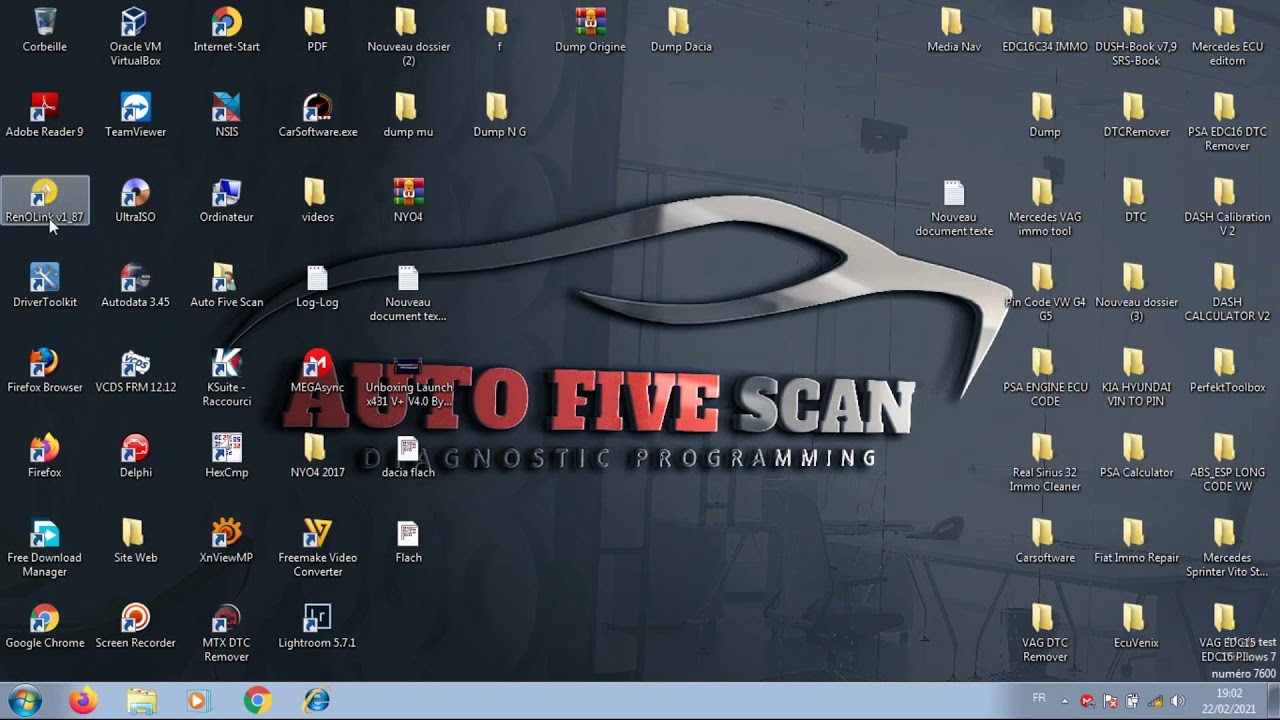Image resolution: width=1280 pixels, height=720 pixels.
Task: Open the Log-Log text file
Action: (x=317, y=285)
